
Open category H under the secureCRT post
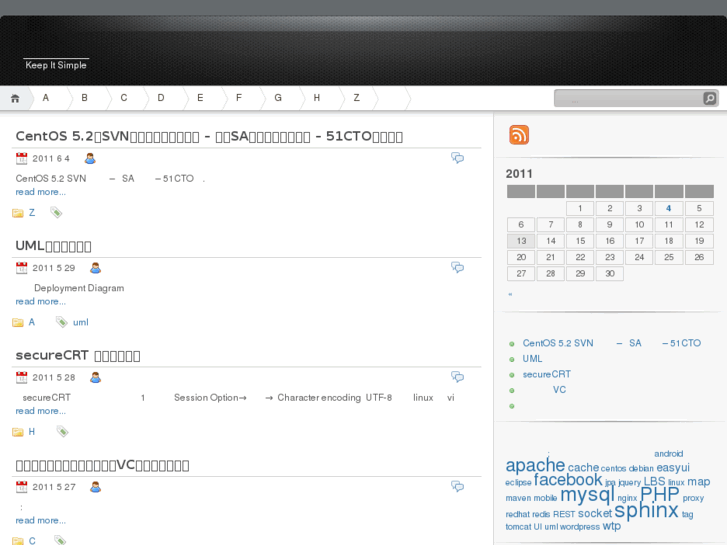(x=32, y=431)
